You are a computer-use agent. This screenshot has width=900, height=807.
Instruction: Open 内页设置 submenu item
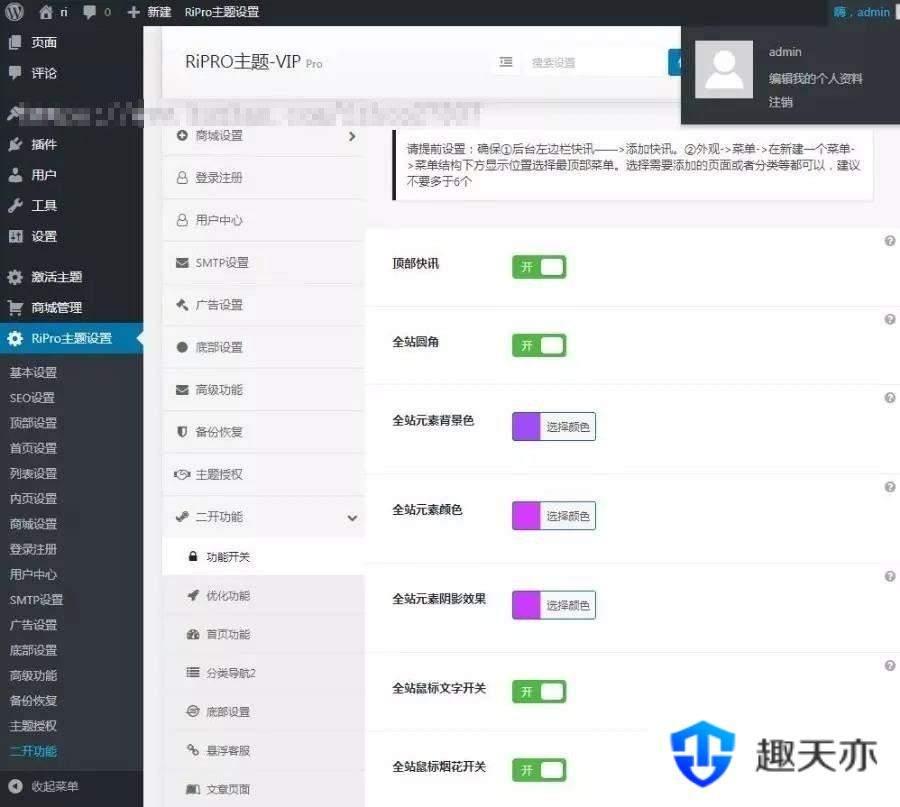click(x=33, y=499)
